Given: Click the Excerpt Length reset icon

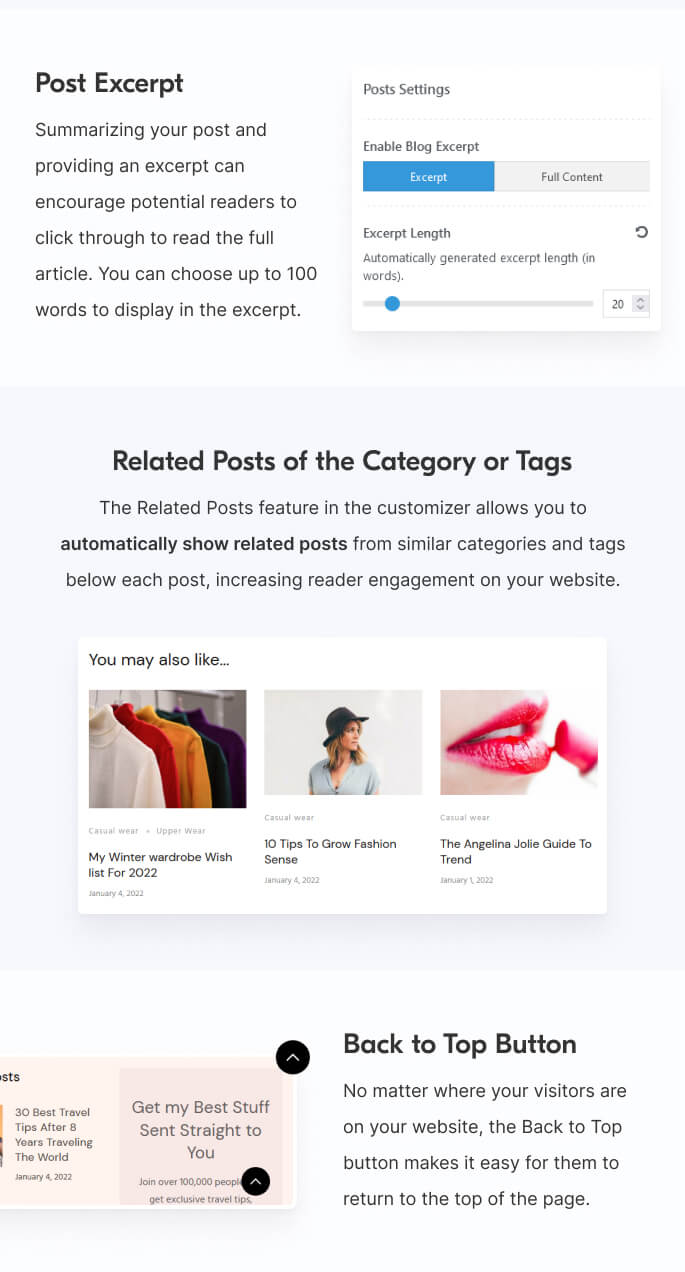Looking at the screenshot, I should click(x=642, y=232).
